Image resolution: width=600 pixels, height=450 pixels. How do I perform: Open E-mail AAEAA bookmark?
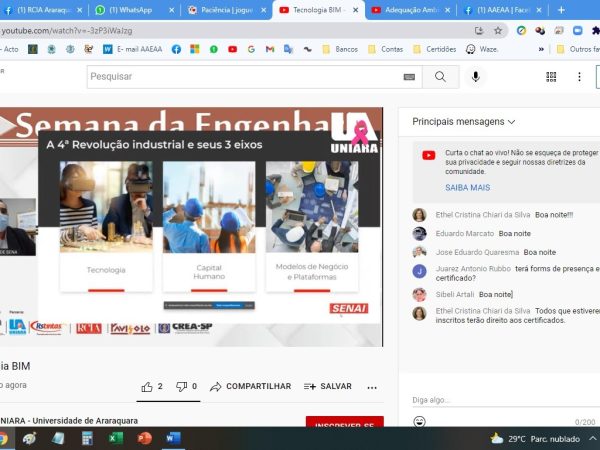click(133, 49)
